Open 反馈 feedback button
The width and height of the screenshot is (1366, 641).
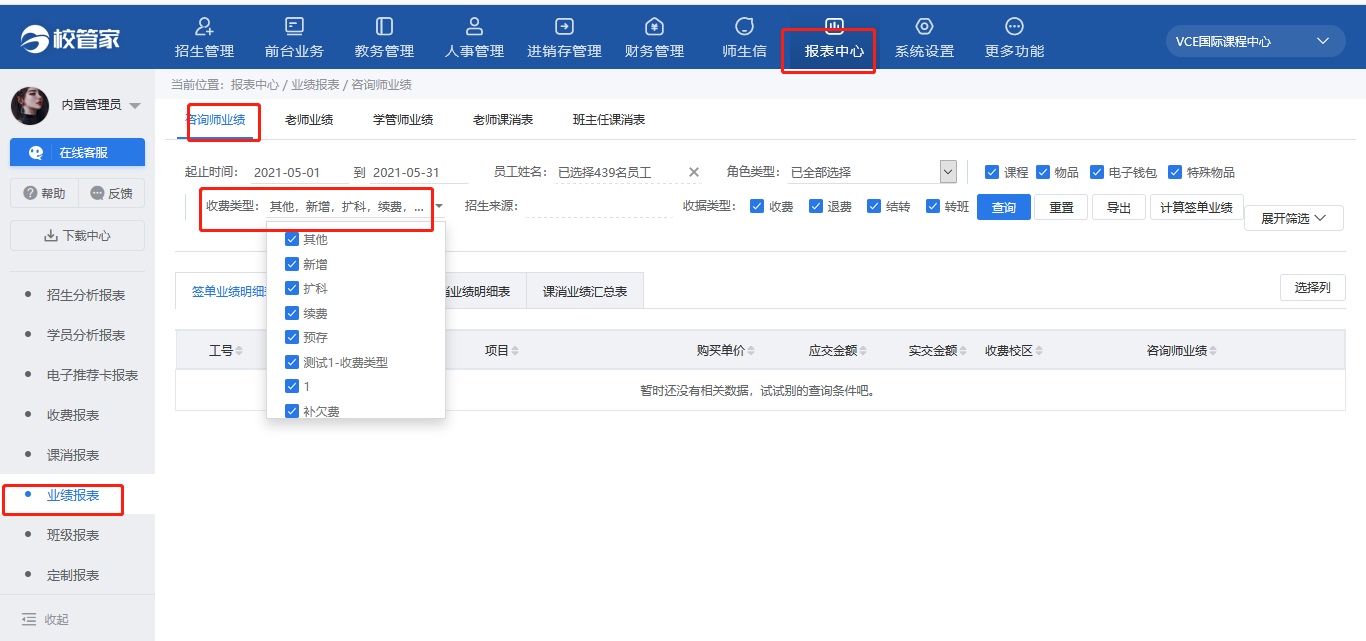click(111, 194)
